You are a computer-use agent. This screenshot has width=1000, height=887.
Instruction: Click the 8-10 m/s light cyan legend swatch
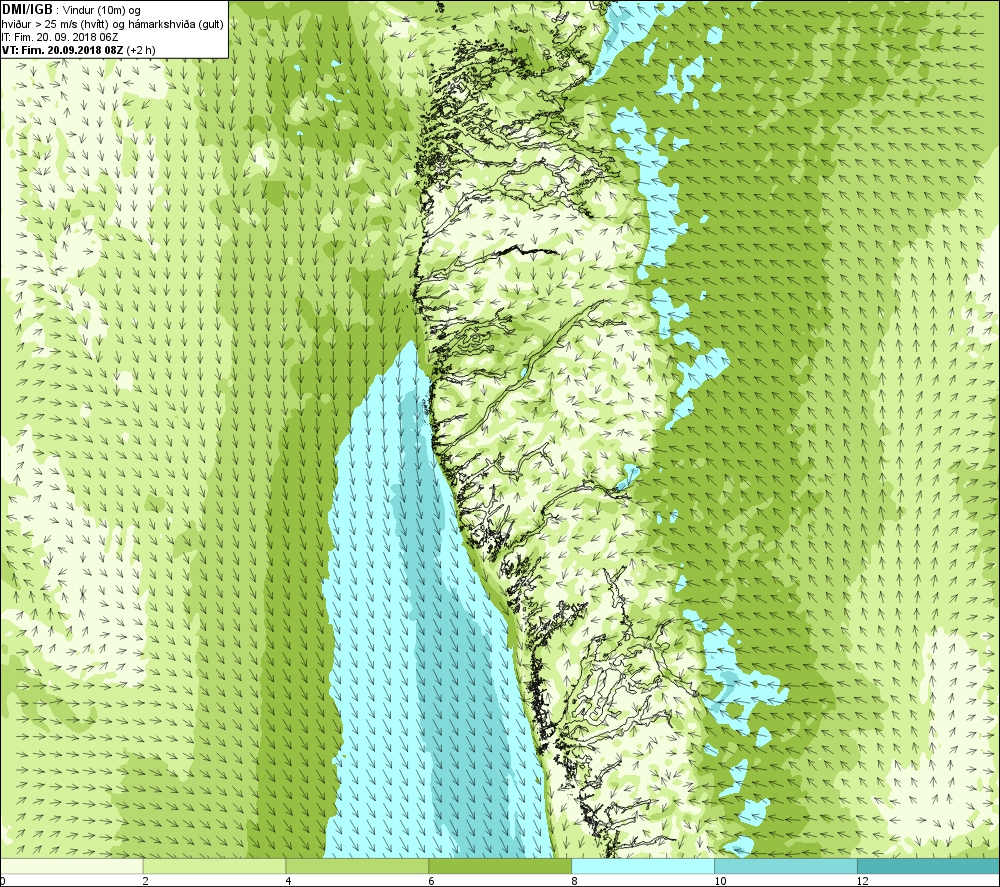[643, 866]
